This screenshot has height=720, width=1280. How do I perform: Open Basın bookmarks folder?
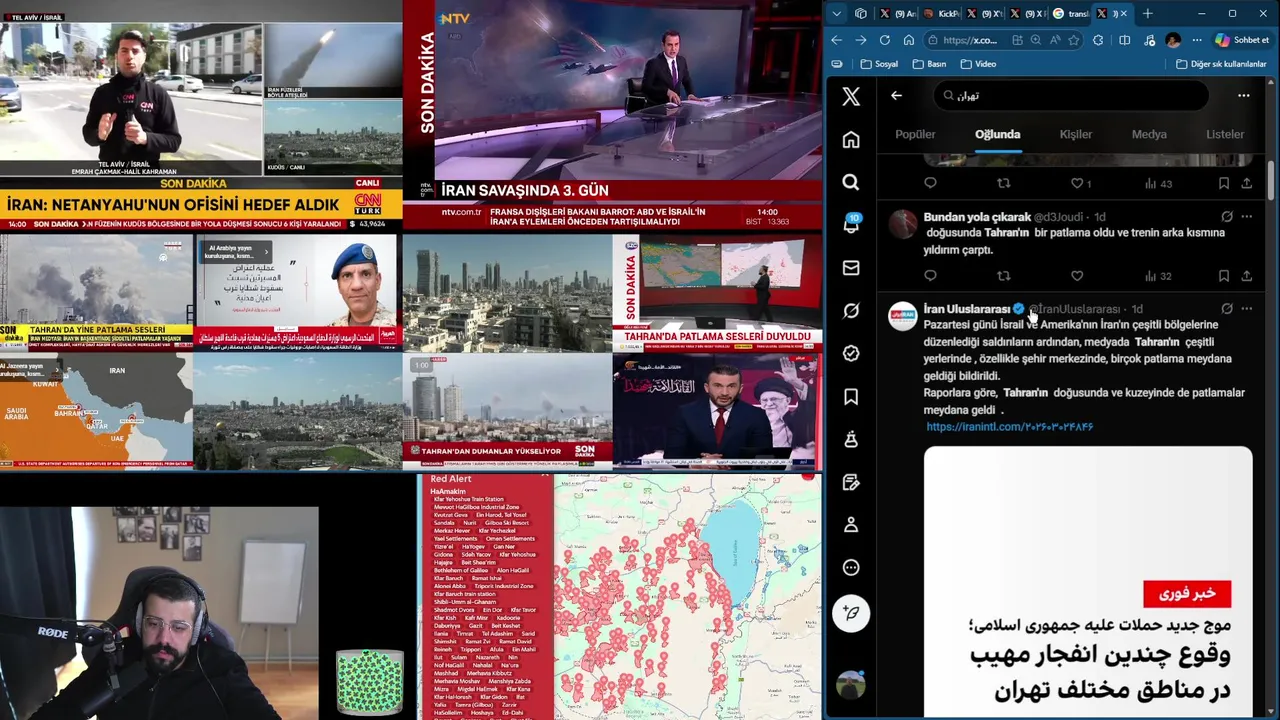pos(929,64)
